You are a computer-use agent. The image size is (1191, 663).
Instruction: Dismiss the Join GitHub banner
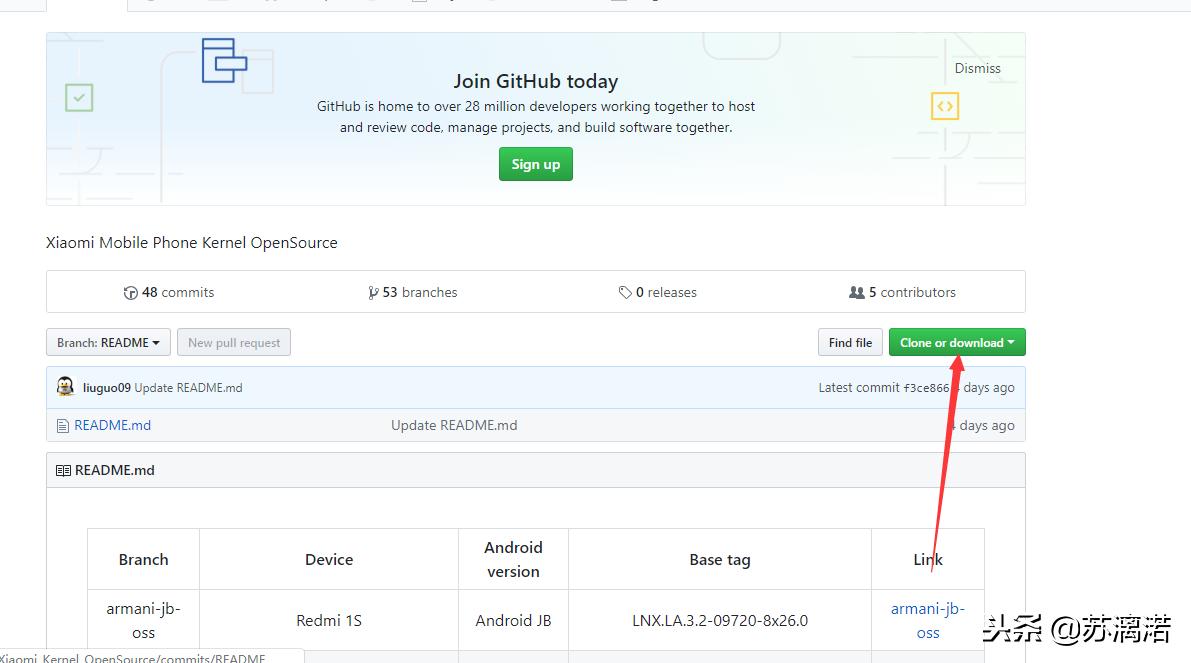point(977,68)
